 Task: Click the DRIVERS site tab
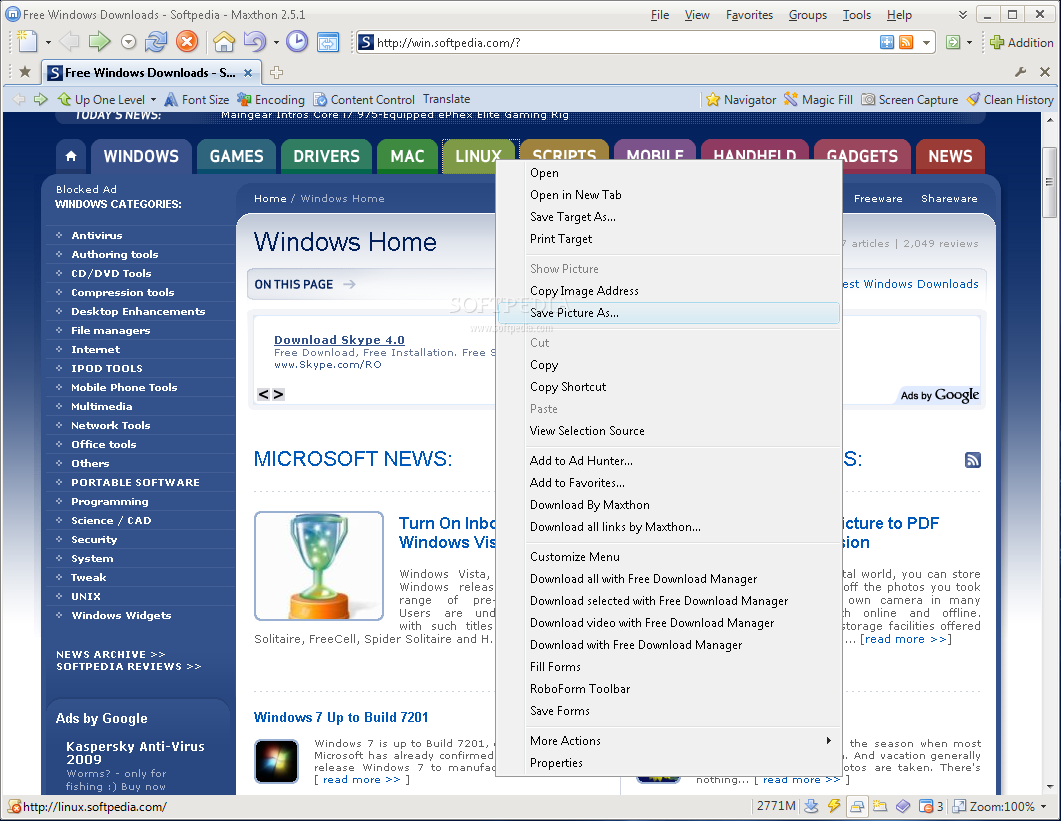click(x=326, y=156)
